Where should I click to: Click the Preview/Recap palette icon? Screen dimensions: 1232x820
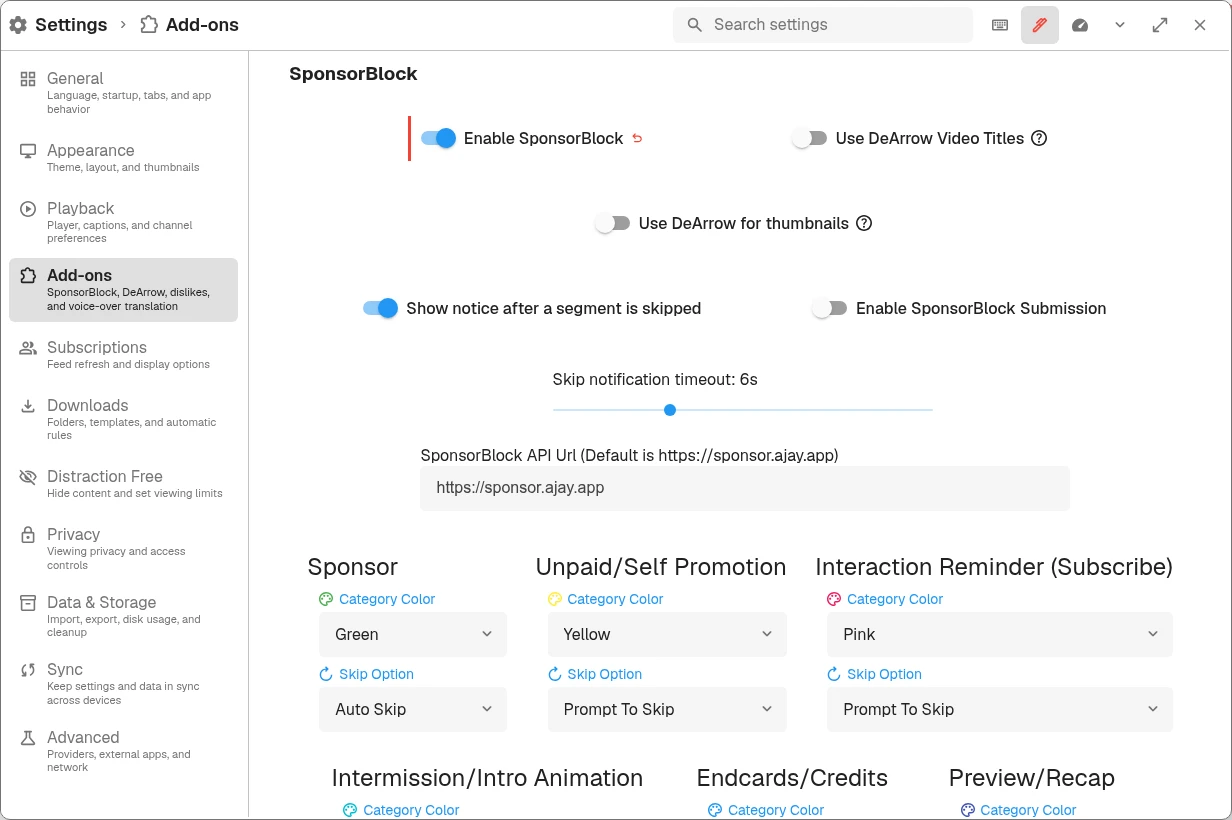967,810
